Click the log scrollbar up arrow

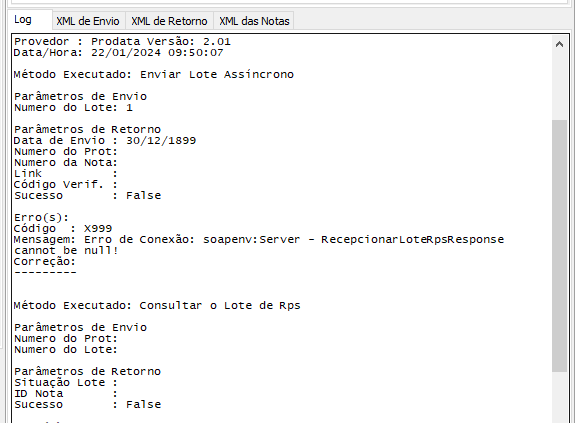[x=559, y=45]
